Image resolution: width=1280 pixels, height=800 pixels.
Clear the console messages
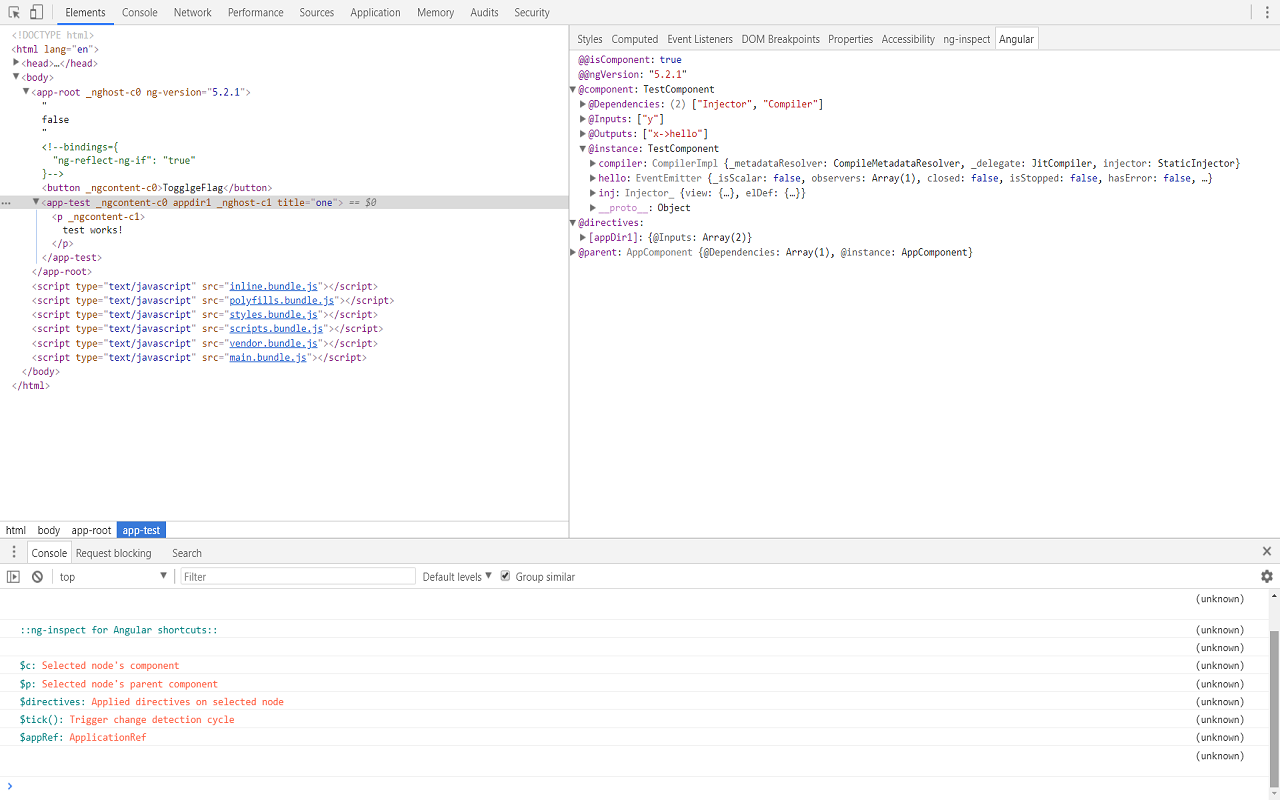pyautogui.click(x=37, y=576)
